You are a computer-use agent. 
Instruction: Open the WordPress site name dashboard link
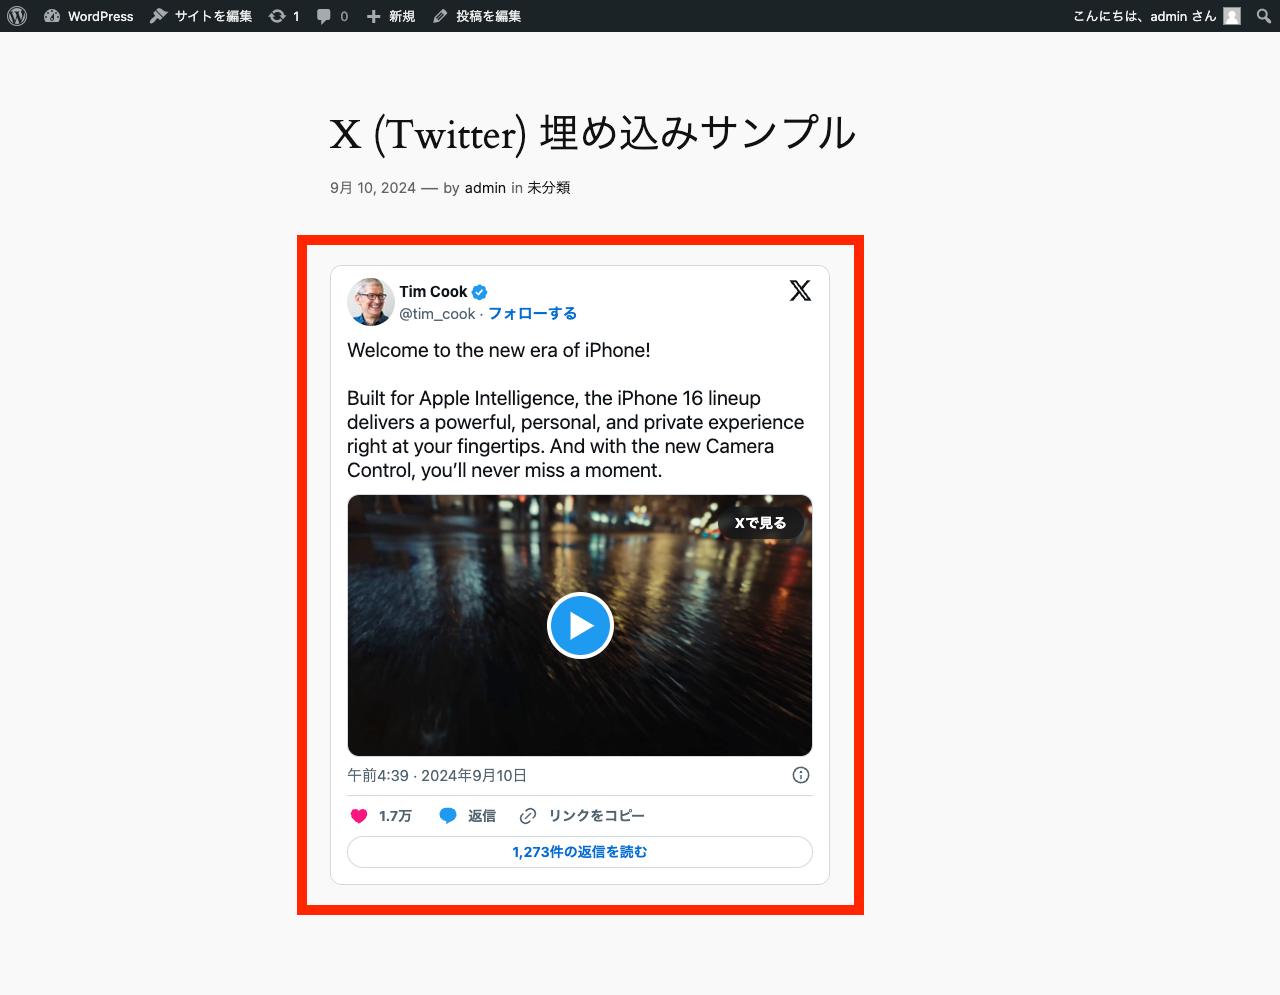89,16
